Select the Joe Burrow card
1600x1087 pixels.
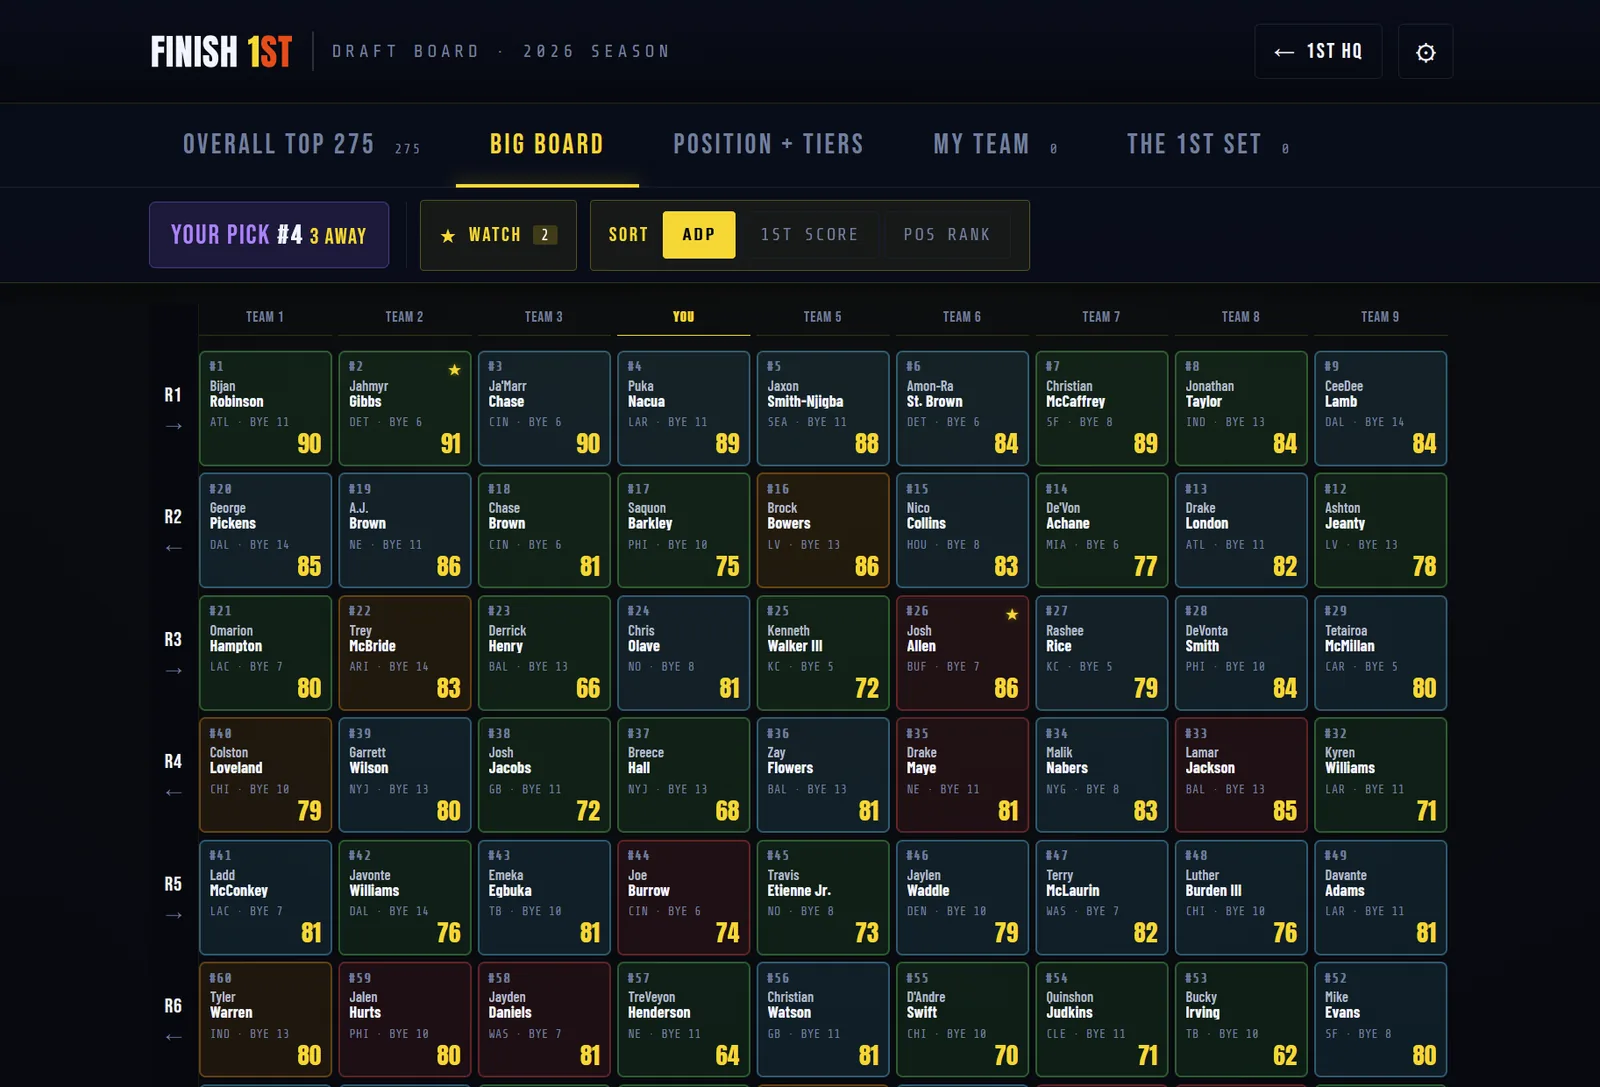[x=683, y=897]
